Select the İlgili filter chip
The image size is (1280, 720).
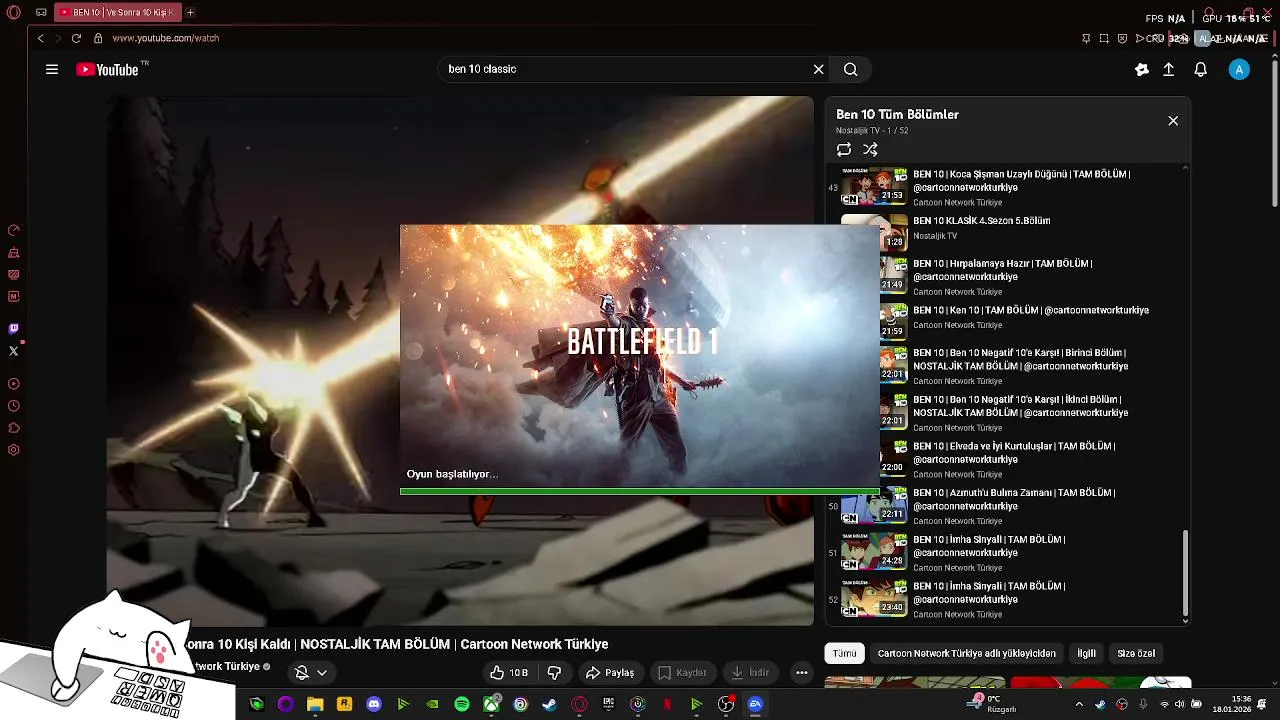[x=1087, y=653]
